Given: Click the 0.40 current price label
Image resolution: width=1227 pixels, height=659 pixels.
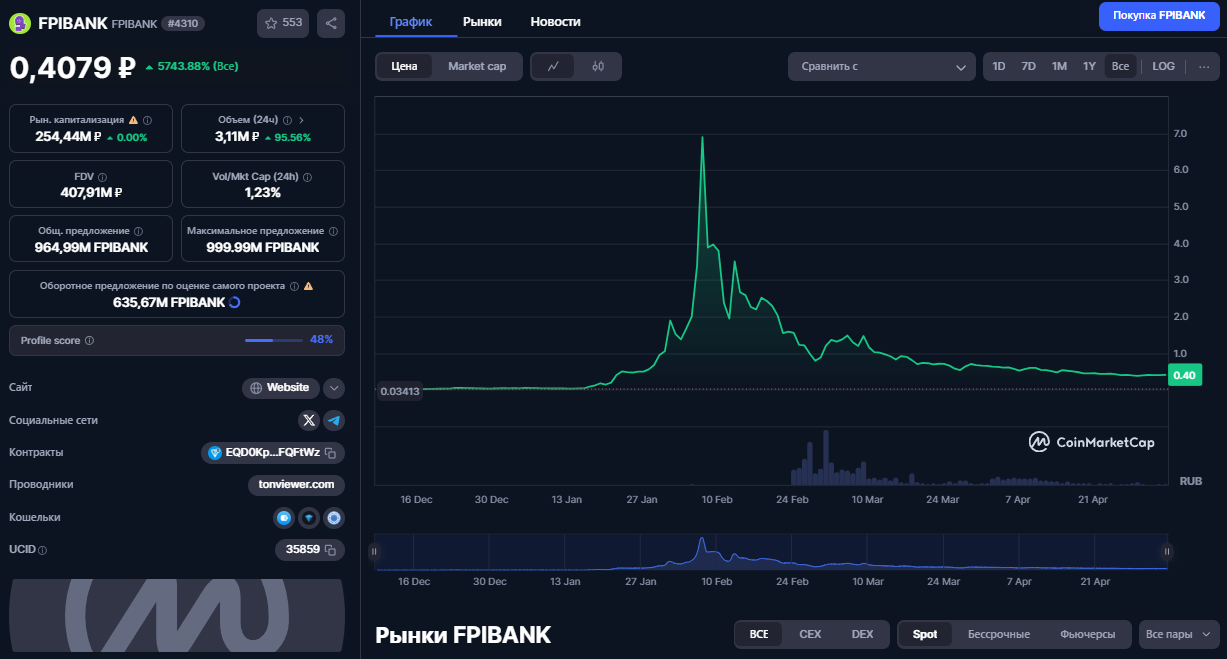Looking at the screenshot, I should [x=1184, y=376].
